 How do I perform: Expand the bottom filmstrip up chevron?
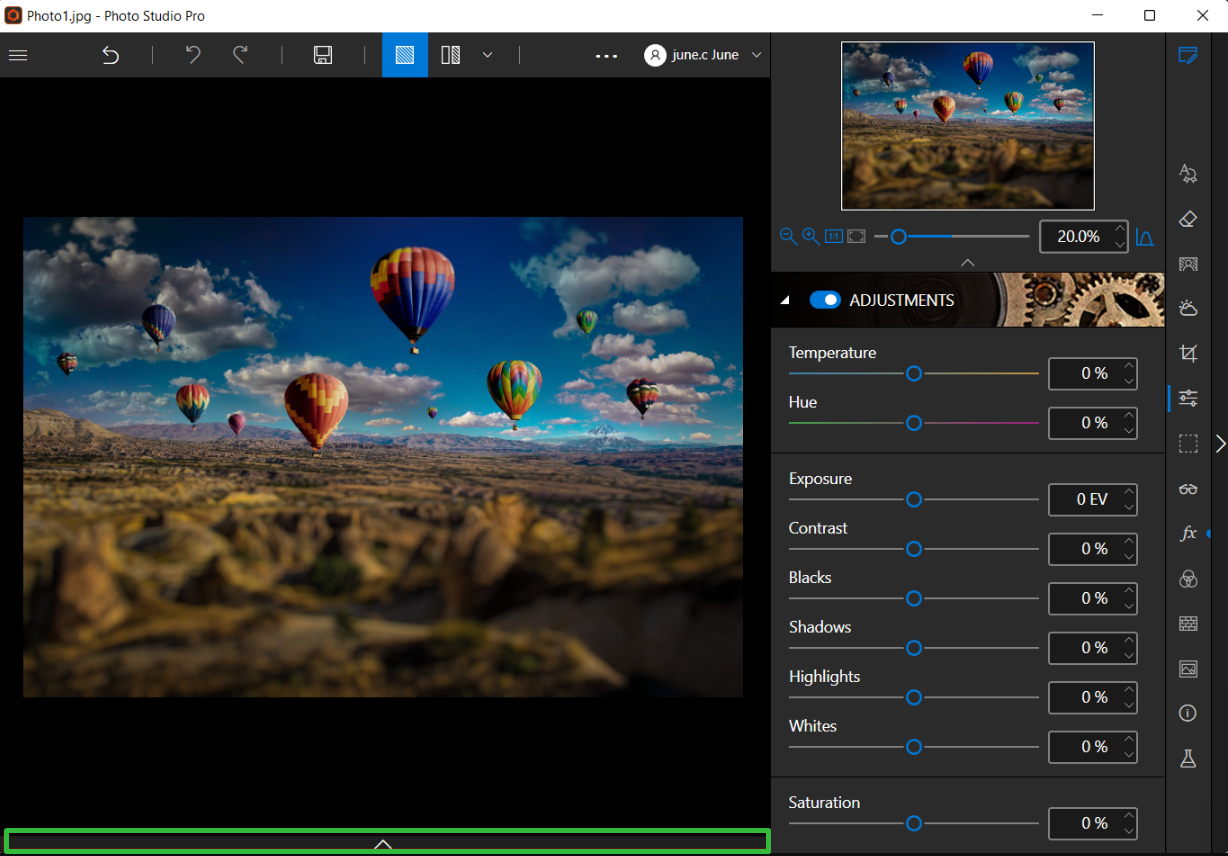383,844
